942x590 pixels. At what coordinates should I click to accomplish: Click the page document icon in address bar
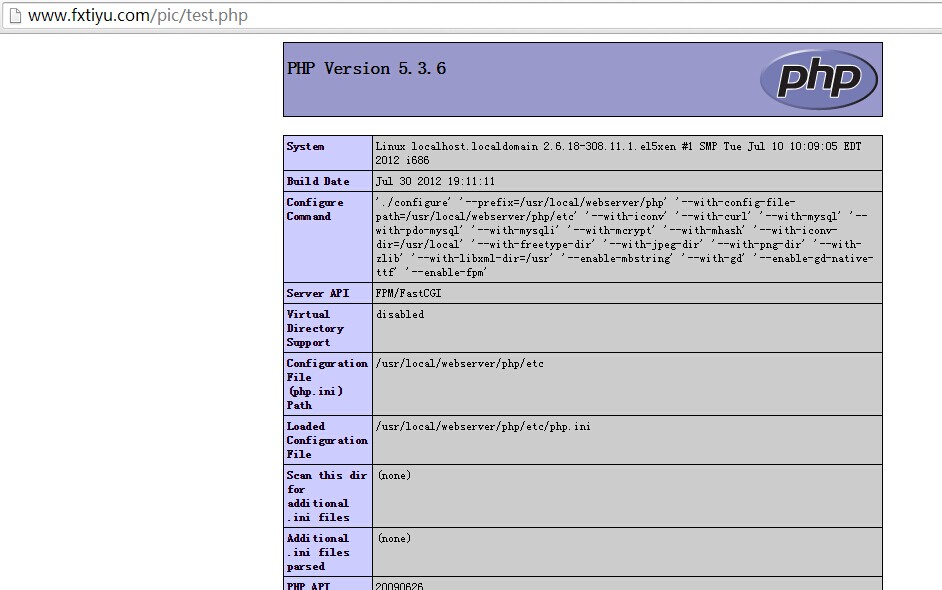[x=15, y=16]
